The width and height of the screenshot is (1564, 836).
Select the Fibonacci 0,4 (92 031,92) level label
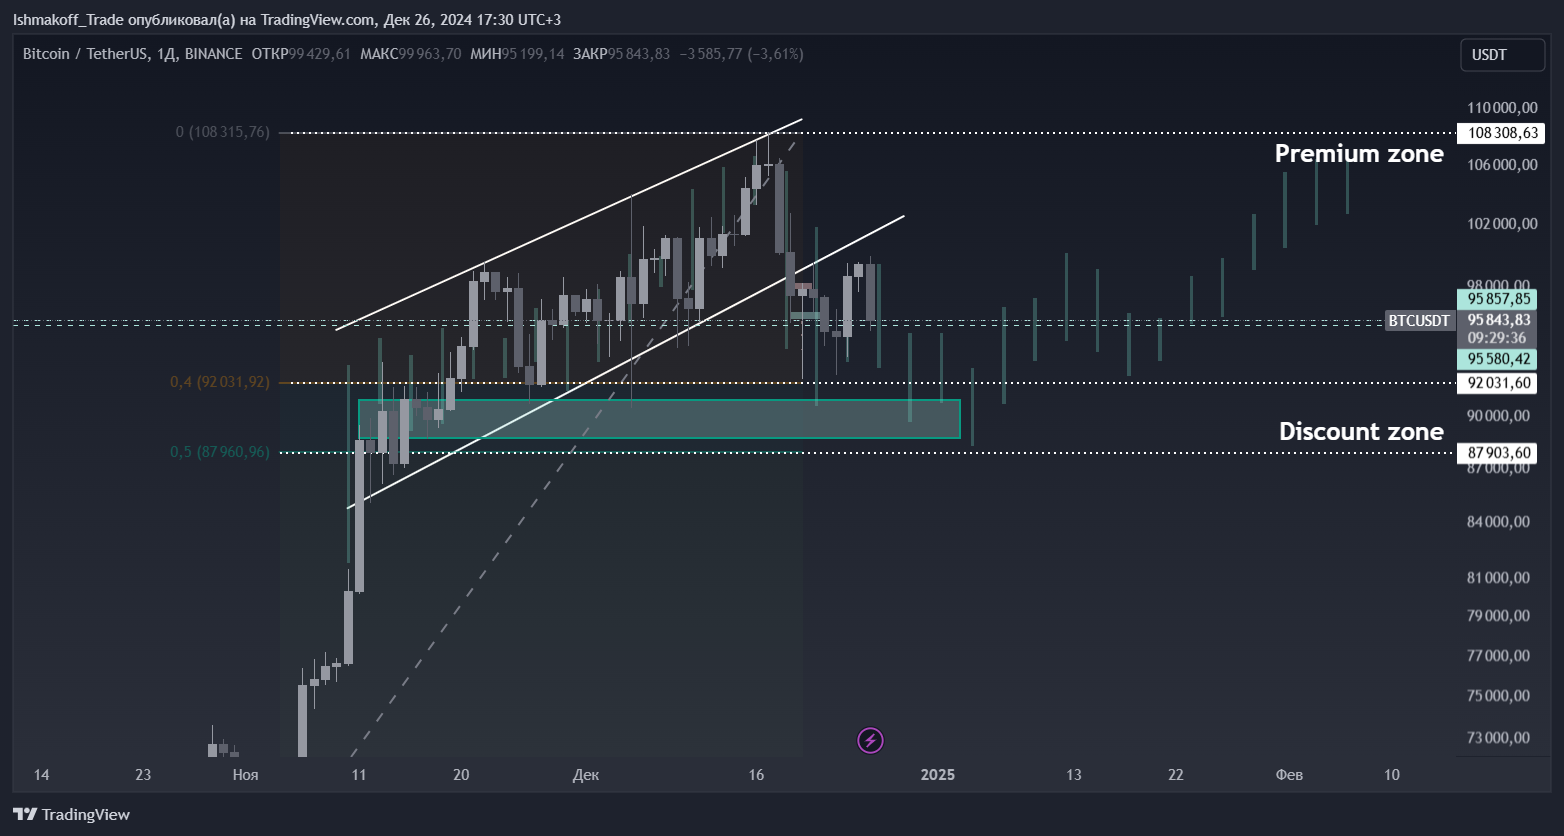(x=219, y=382)
